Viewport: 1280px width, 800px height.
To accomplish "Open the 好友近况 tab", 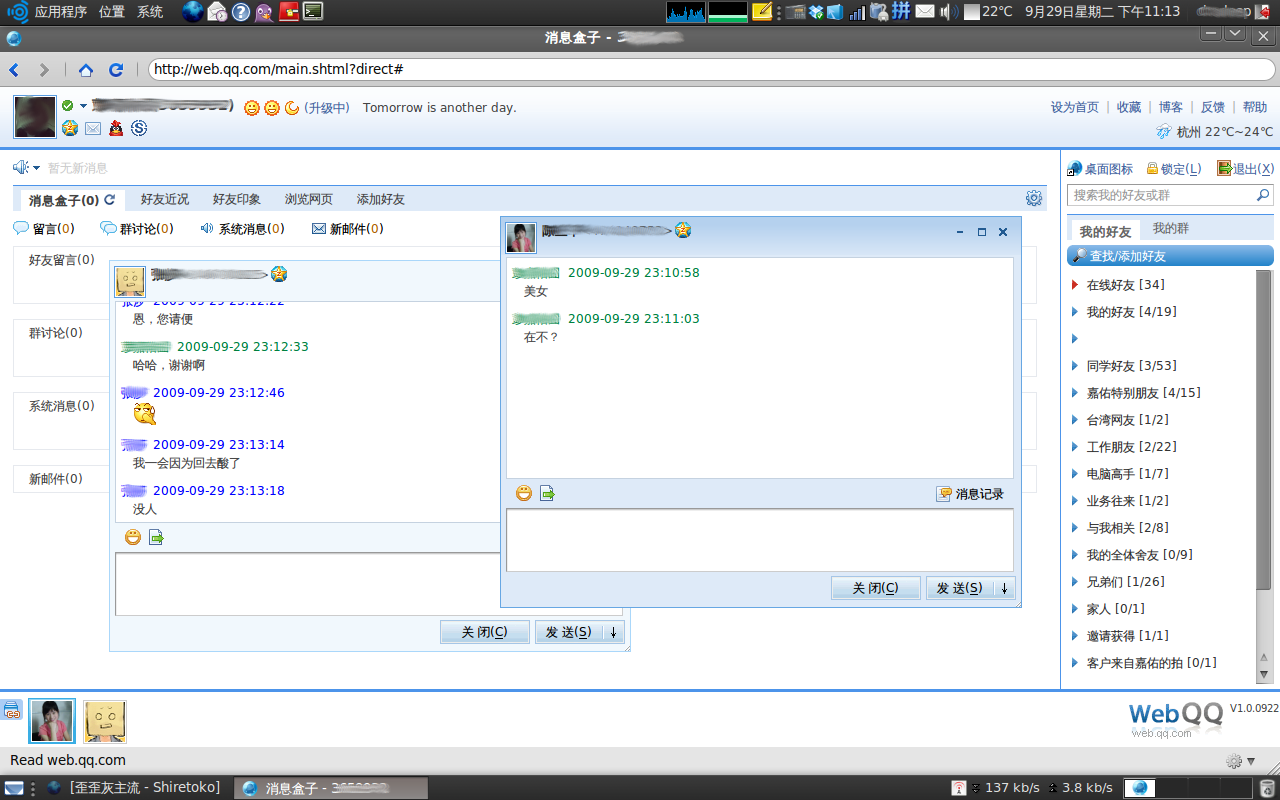I will click(164, 198).
